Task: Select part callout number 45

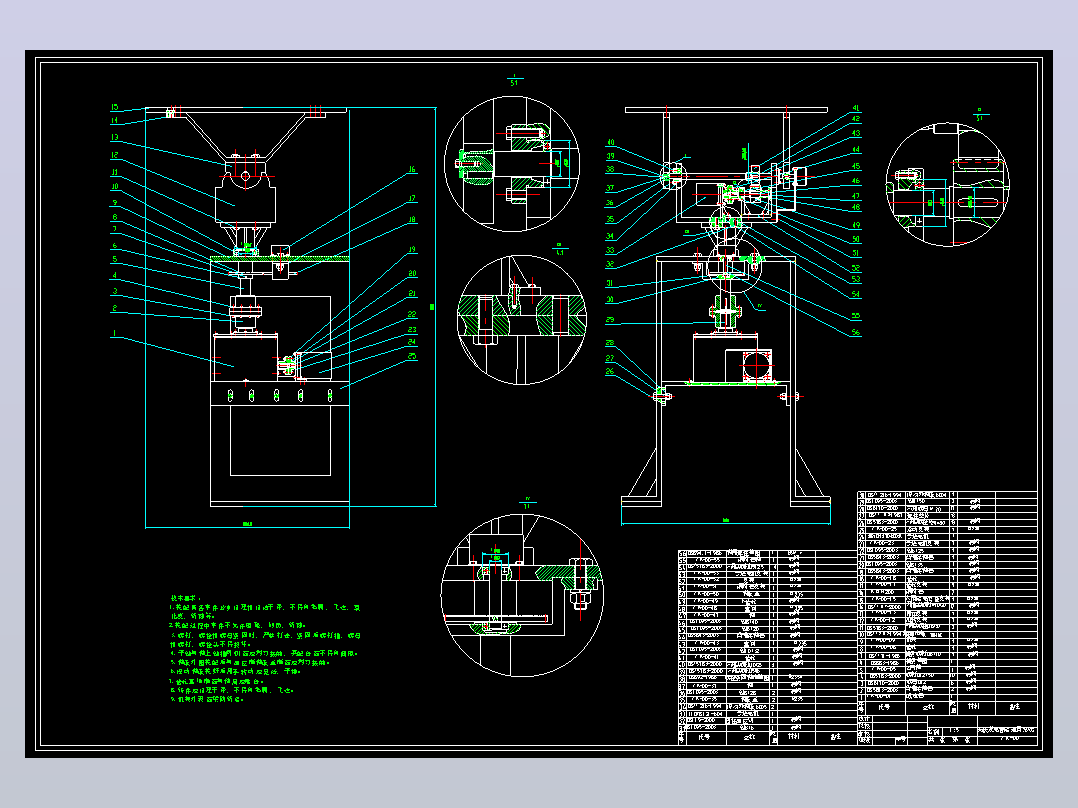Action: click(x=856, y=166)
